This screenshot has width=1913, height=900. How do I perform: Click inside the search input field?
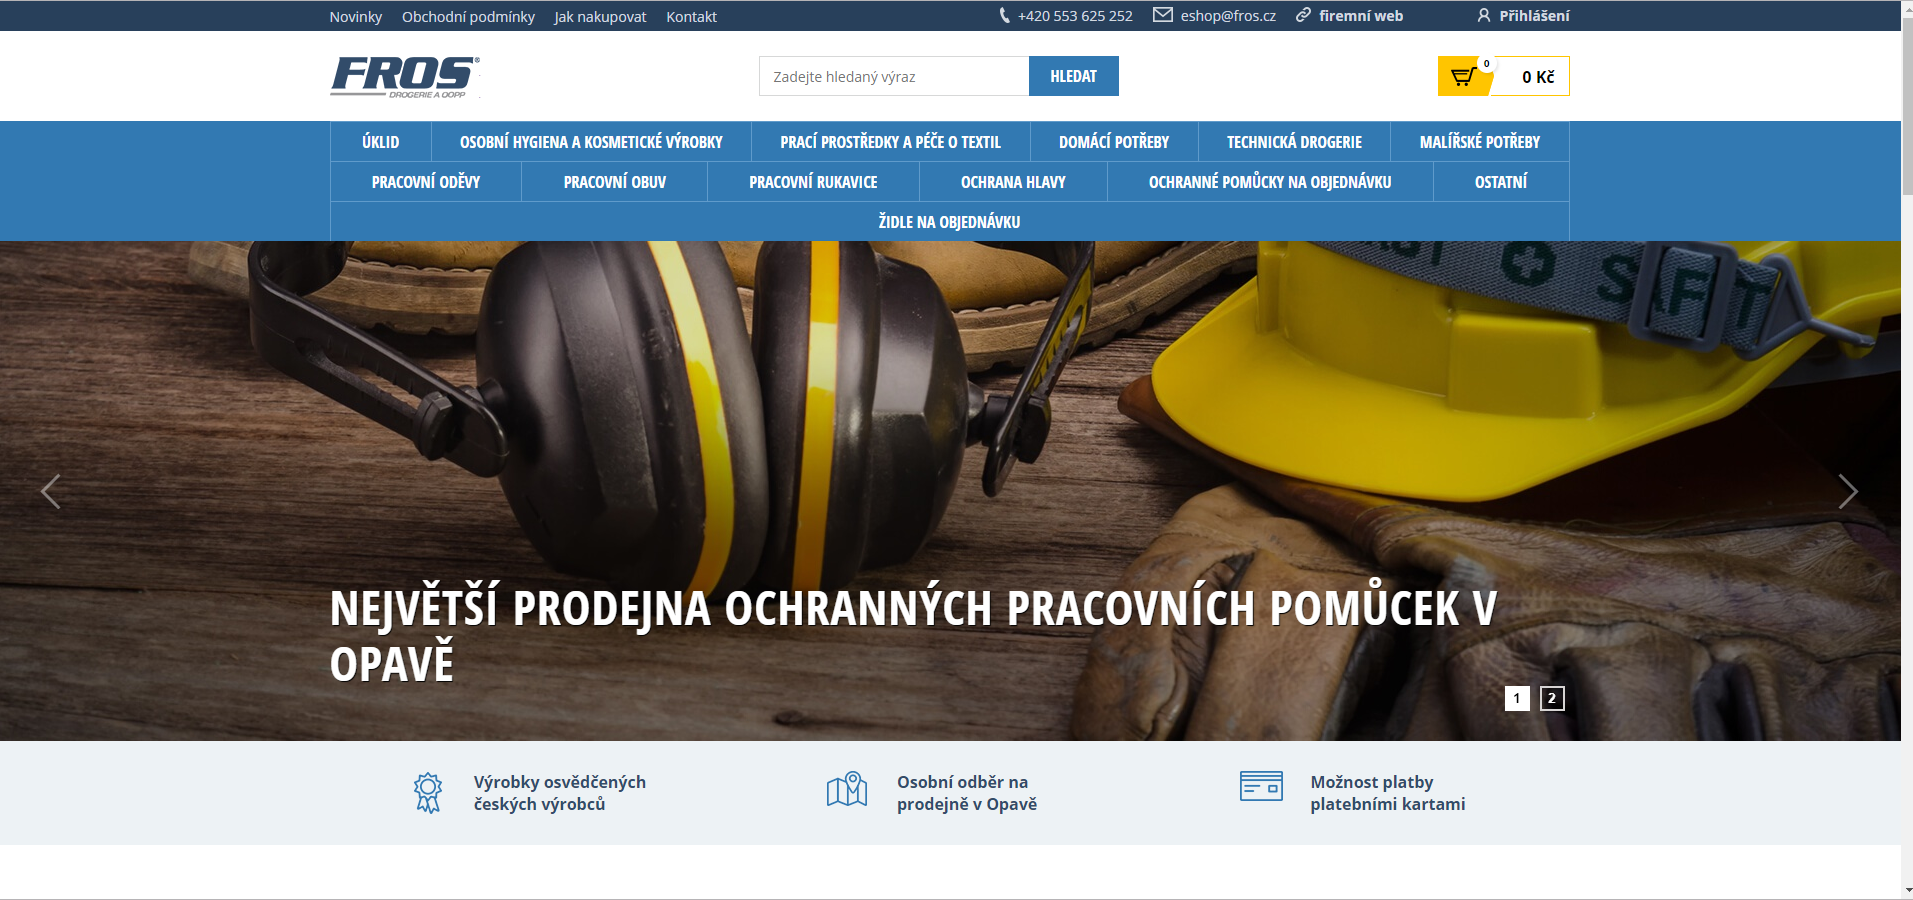[x=890, y=75]
